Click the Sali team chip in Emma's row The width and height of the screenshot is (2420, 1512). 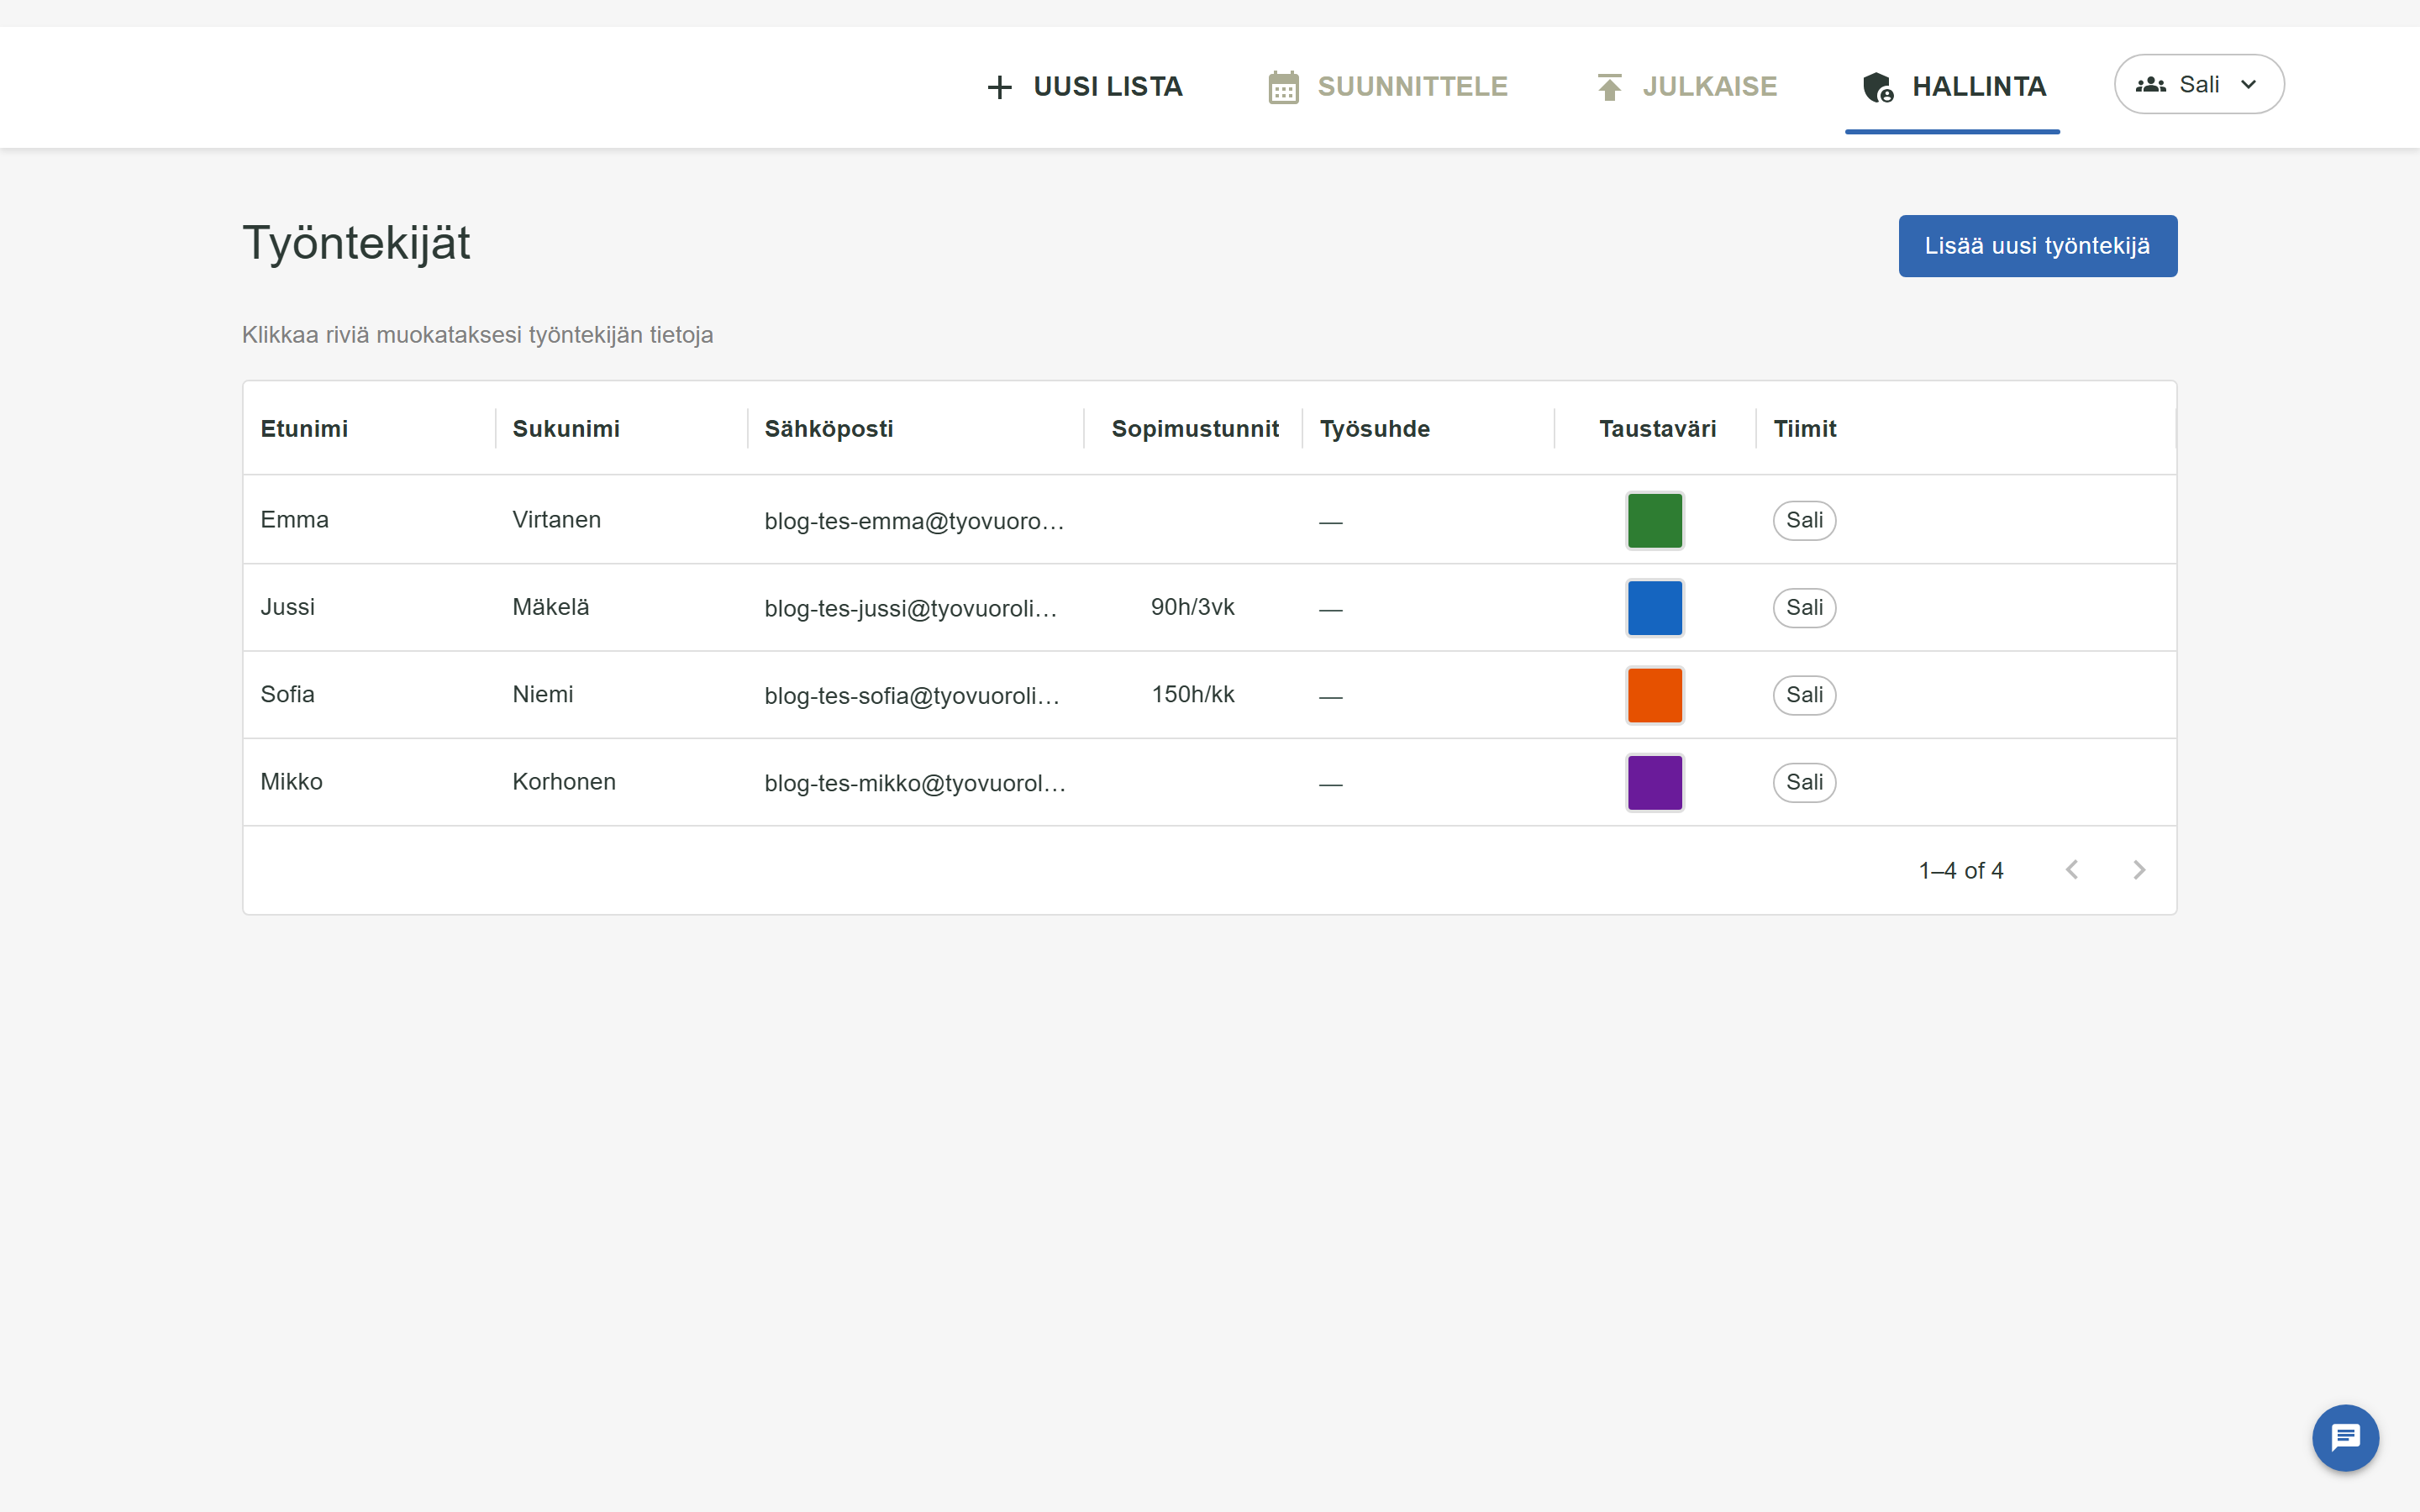pos(1804,520)
